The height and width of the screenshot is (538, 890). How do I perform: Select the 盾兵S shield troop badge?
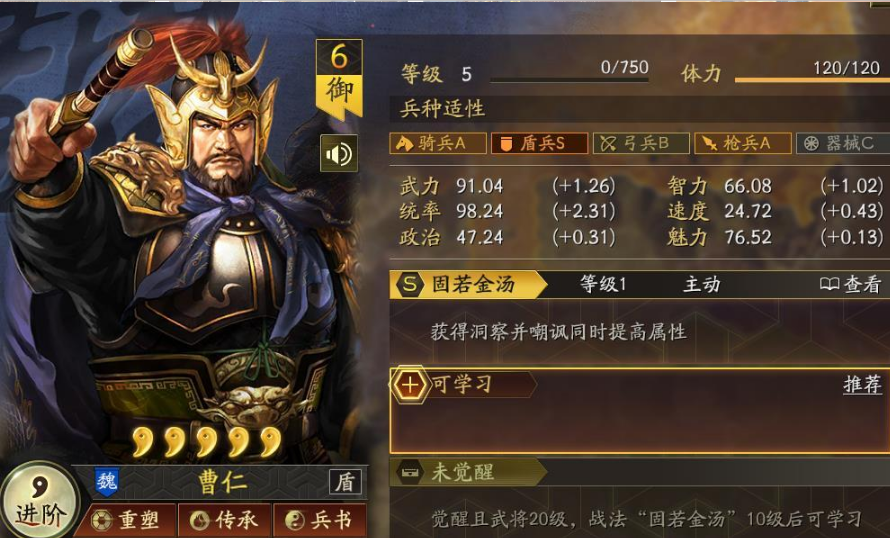539,143
